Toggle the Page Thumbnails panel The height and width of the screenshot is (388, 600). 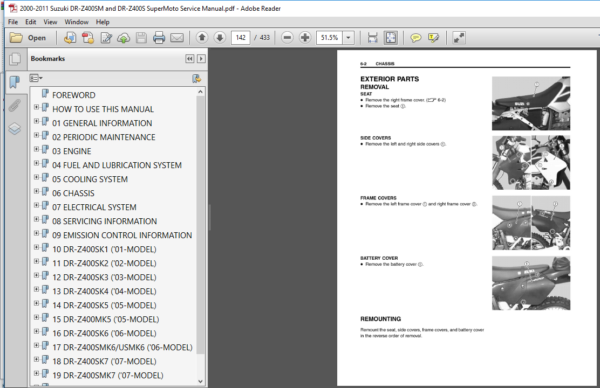(15, 59)
